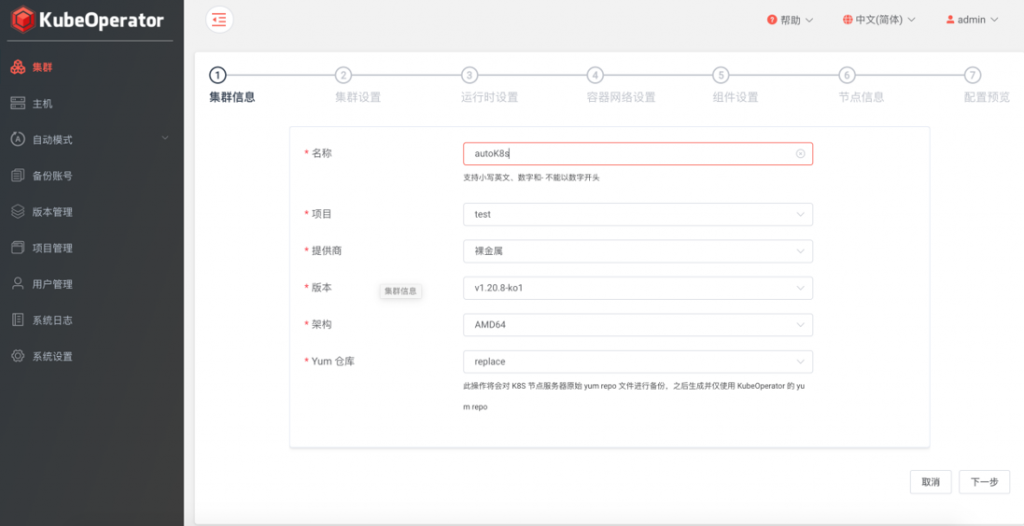Collapse the sidebar with the fold icon
The width and height of the screenshot is (1024, 526).
219,20
